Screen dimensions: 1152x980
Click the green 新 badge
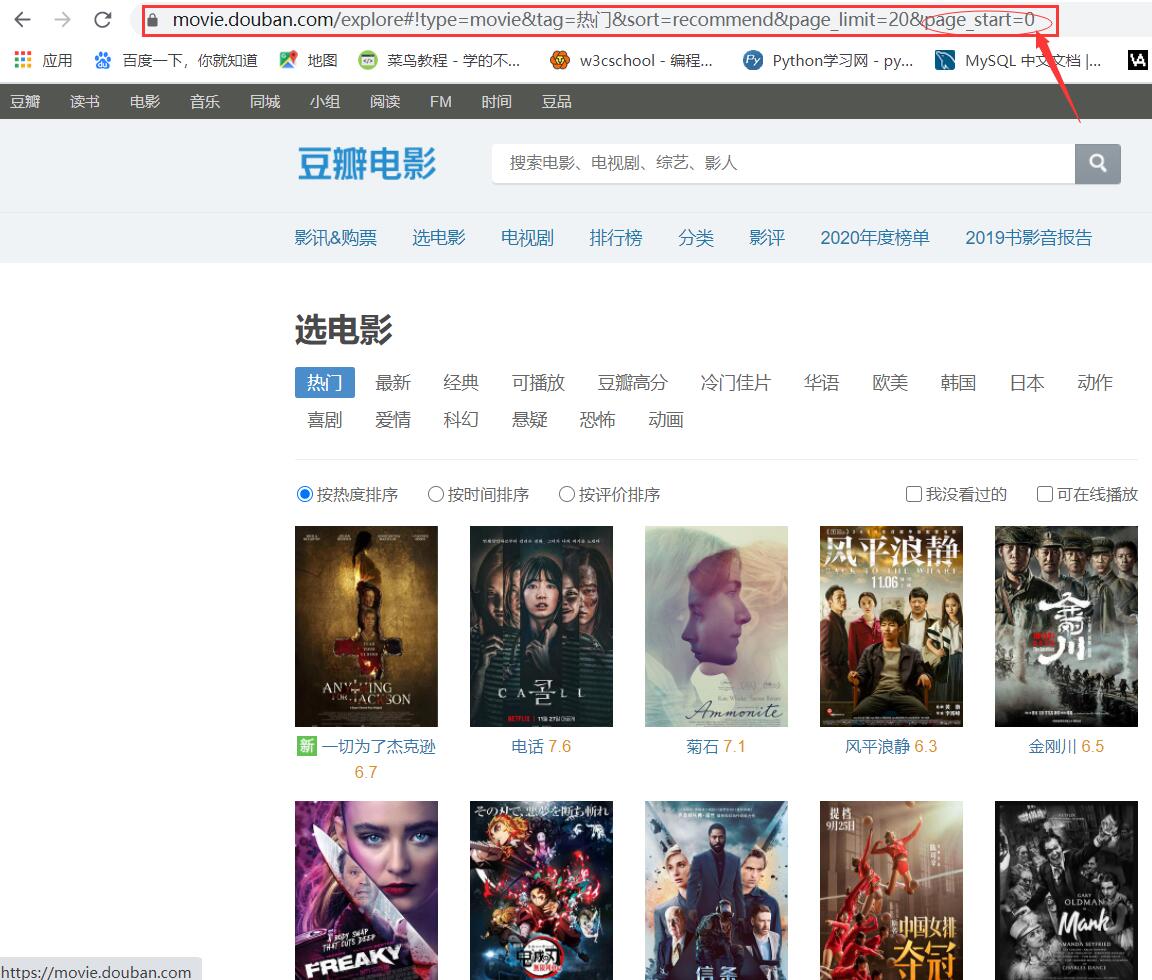coord(306,746)
